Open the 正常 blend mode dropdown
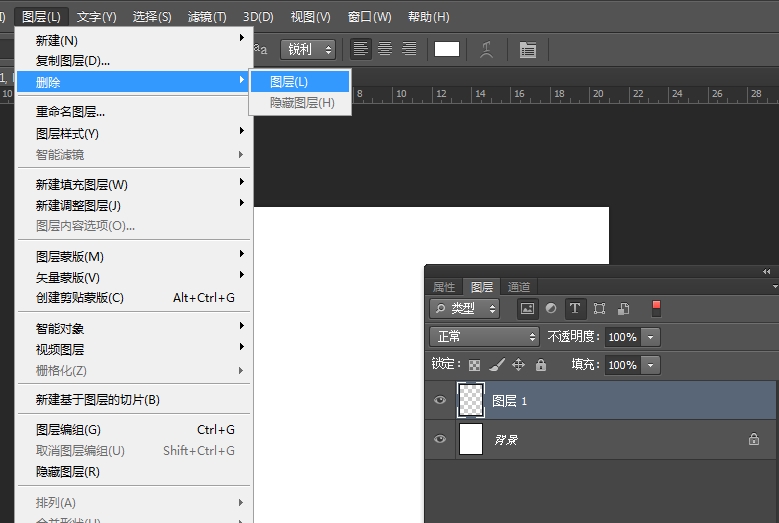The image size is (779, 523). 485,337
